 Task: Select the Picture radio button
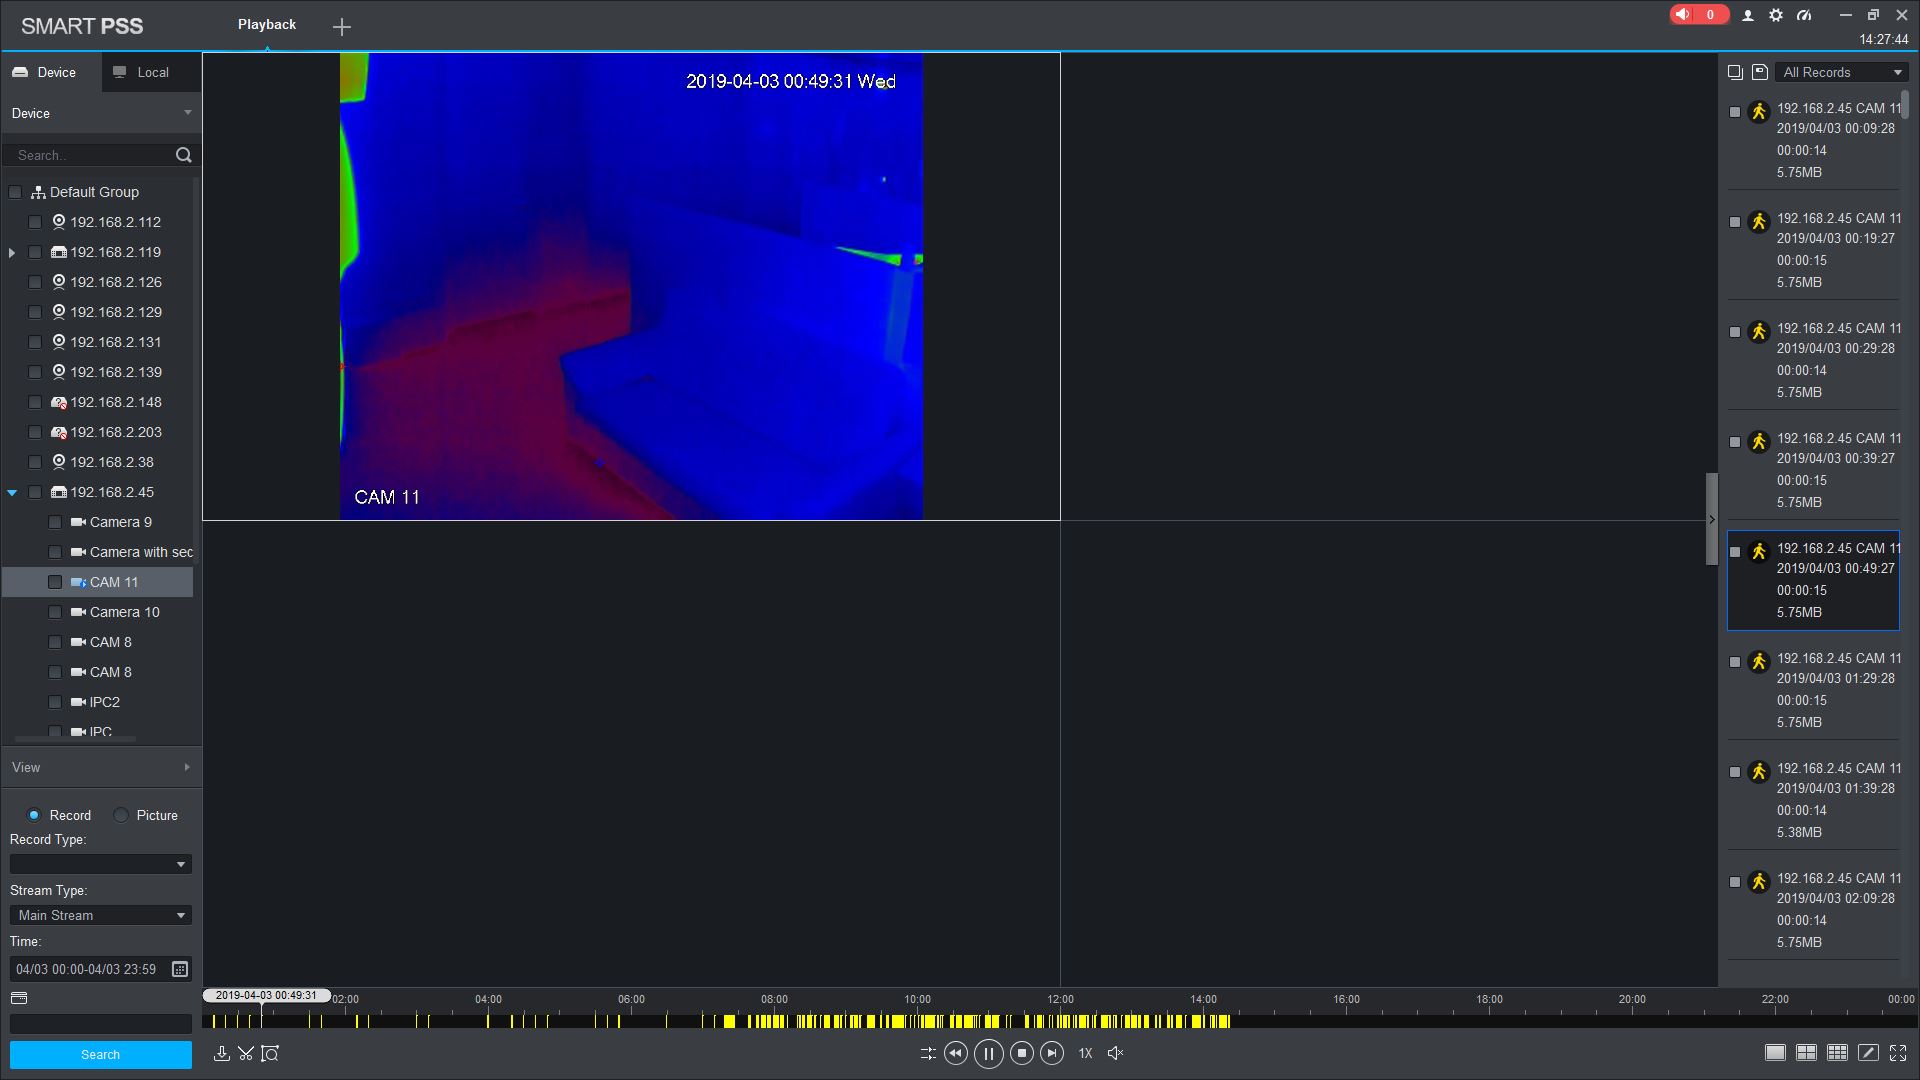121,815
